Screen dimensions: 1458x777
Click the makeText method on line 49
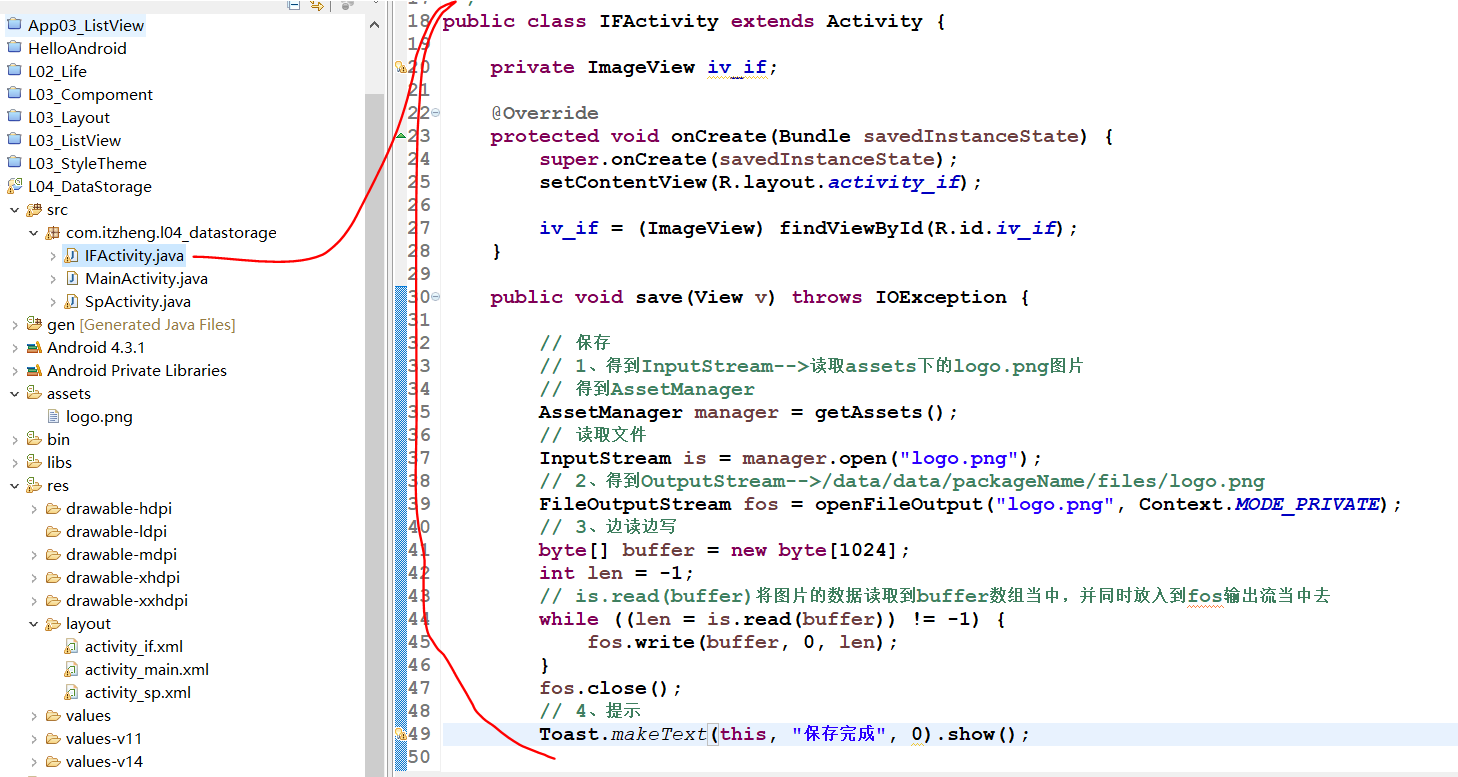pyautogui.click(x=659, y=734)
